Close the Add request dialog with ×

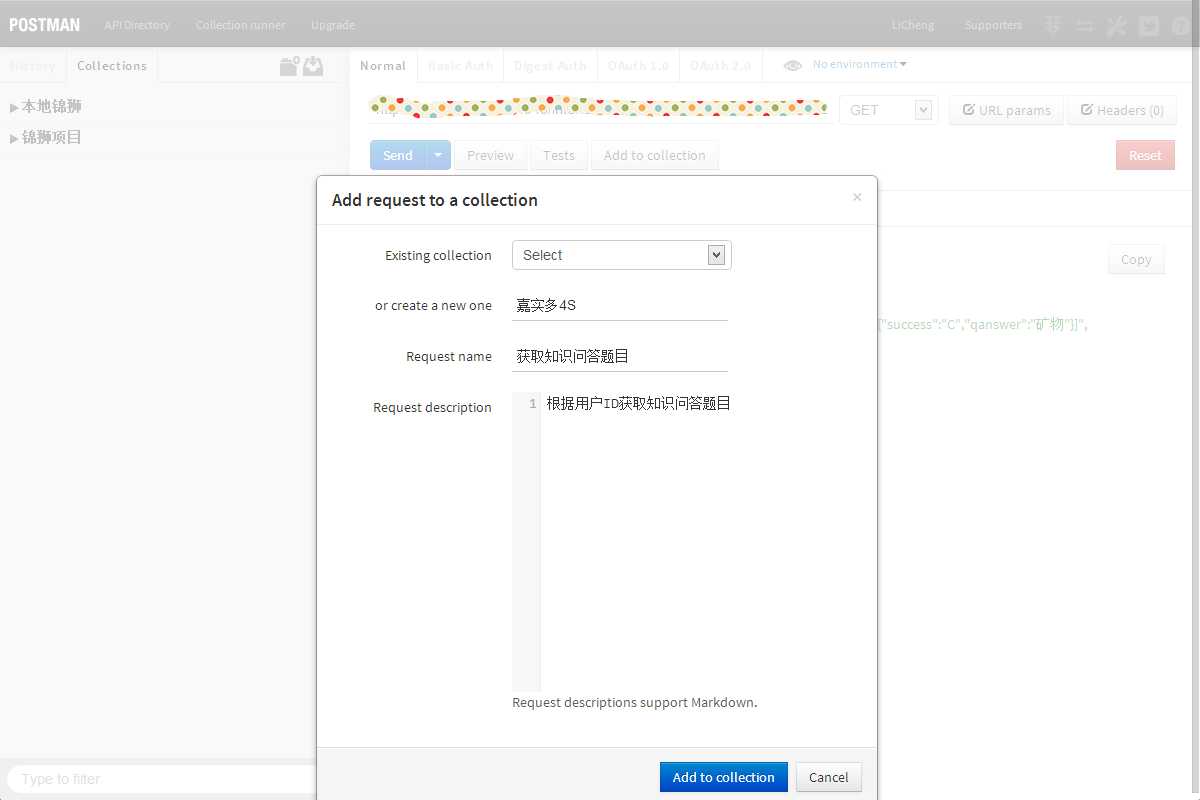(857, 197)
